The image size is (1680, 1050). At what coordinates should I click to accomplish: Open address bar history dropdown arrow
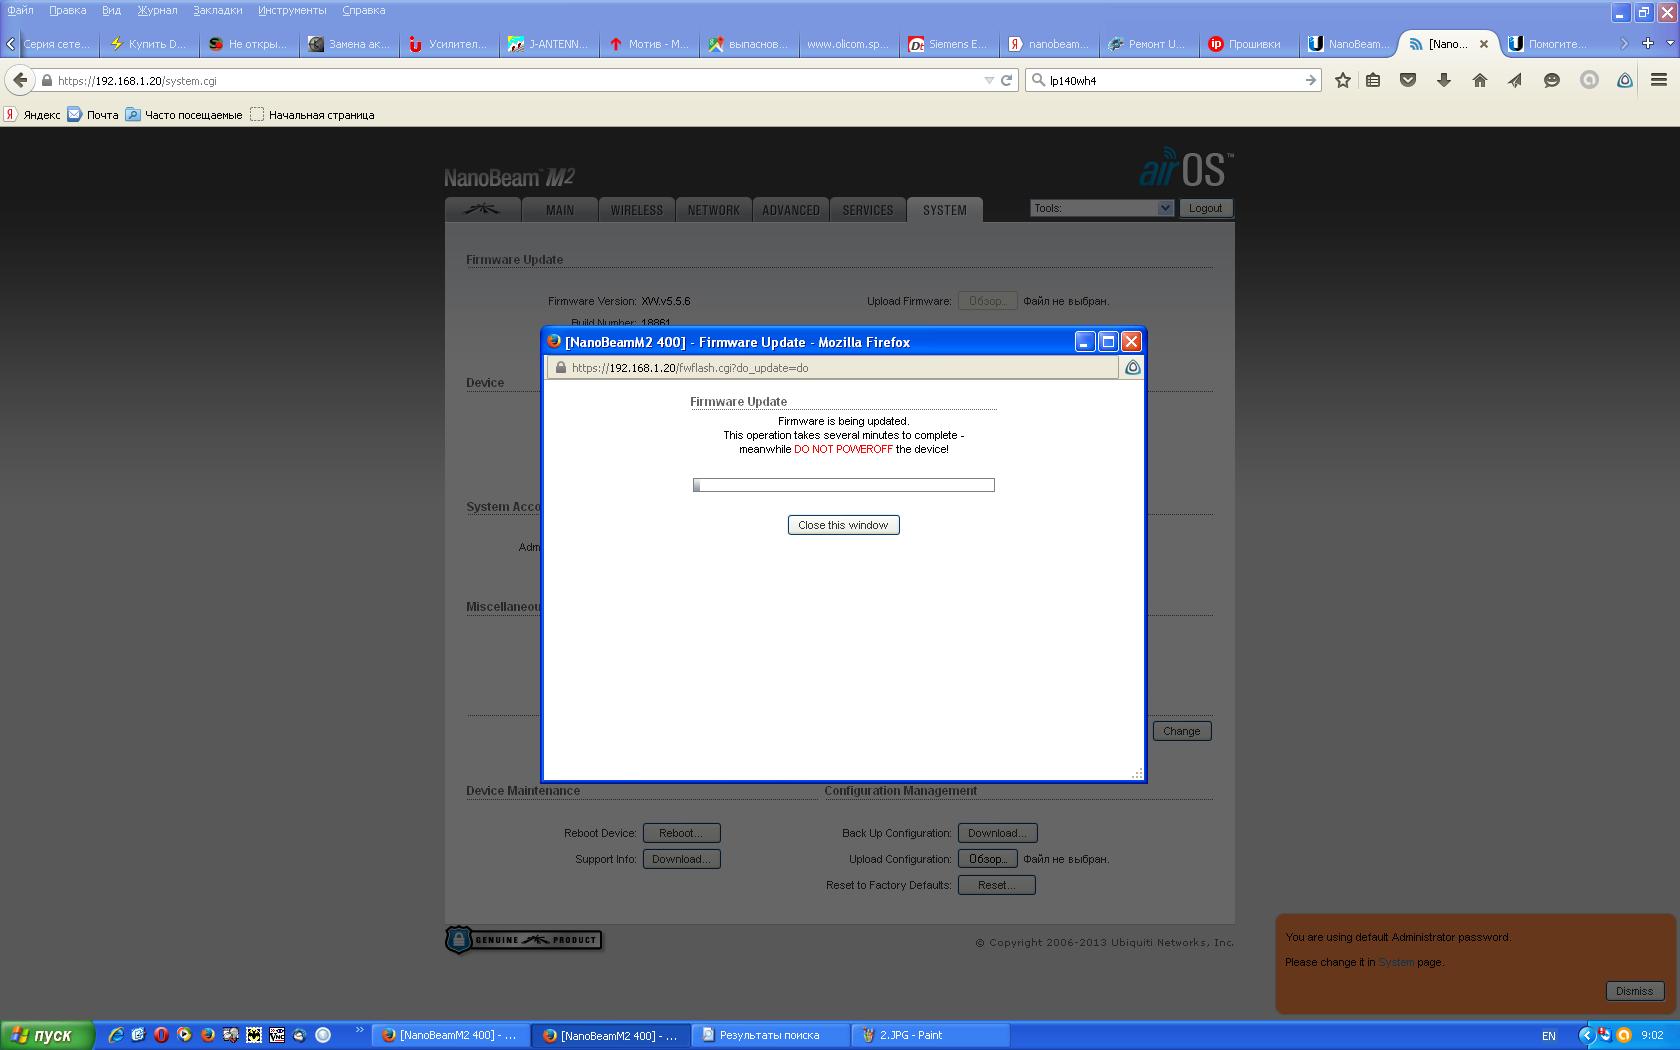[x=989, y=80]
